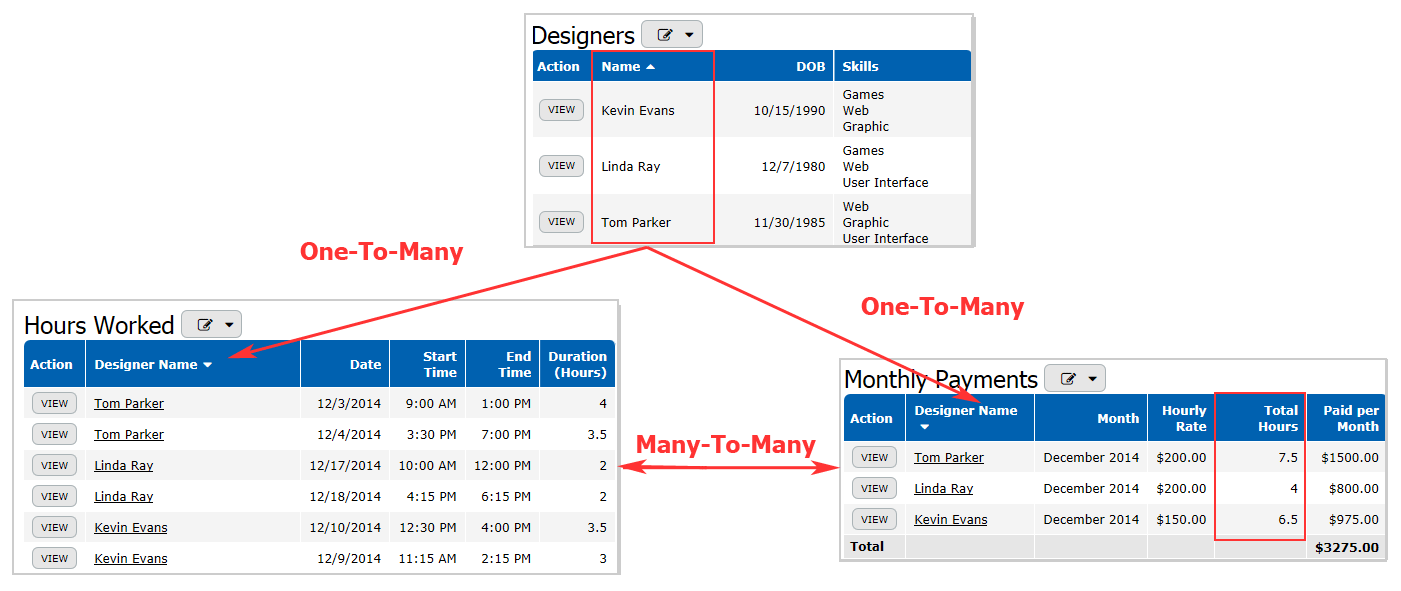View Tom Parker 12/3/2014 hours entry
The image size is (1401, 591).
pyautogui.click(x=54, y=403)
